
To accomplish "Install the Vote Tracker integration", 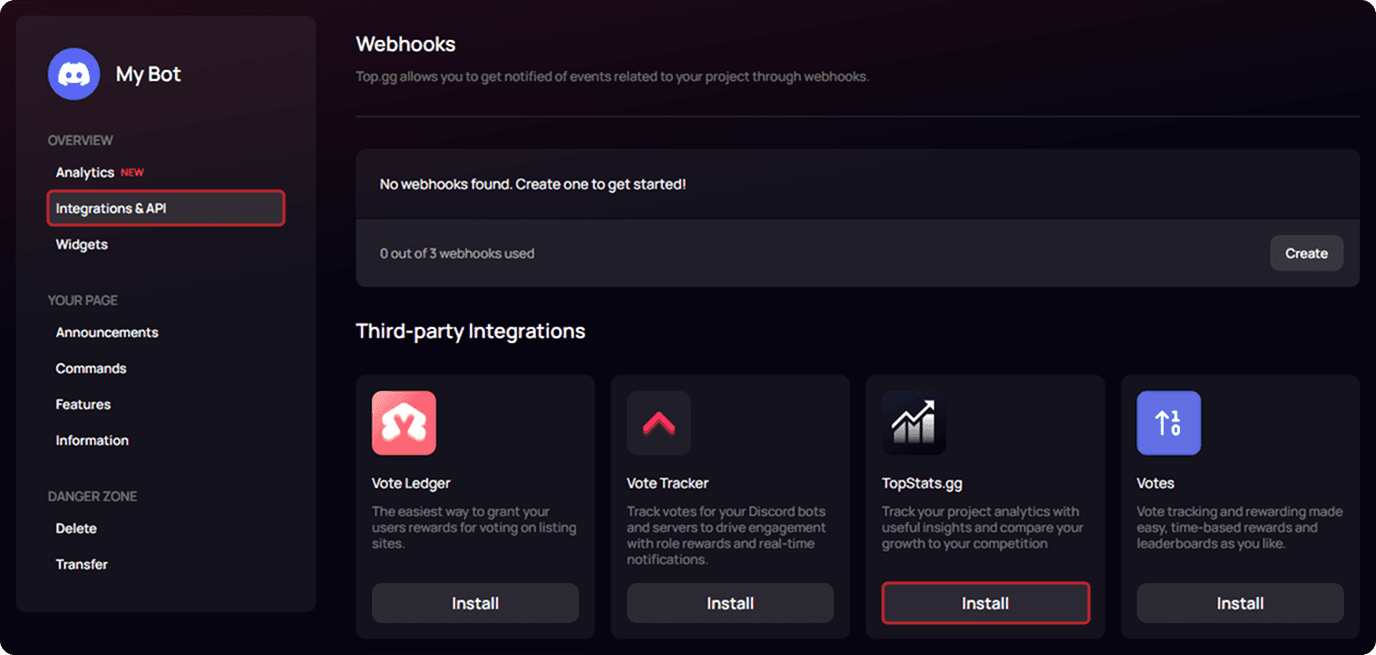I will pyautogui.click(x=730, y=603).
